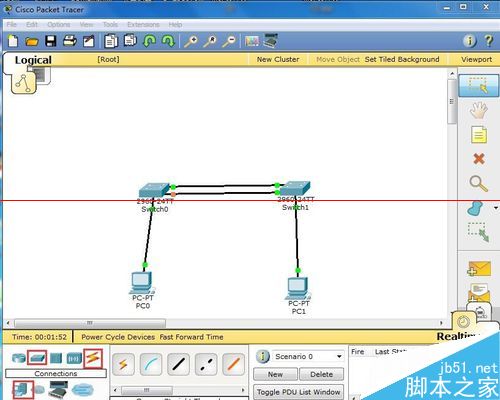The image size is (500, 400).
Task: Create a new network file
Action: (x=13, y=41)
